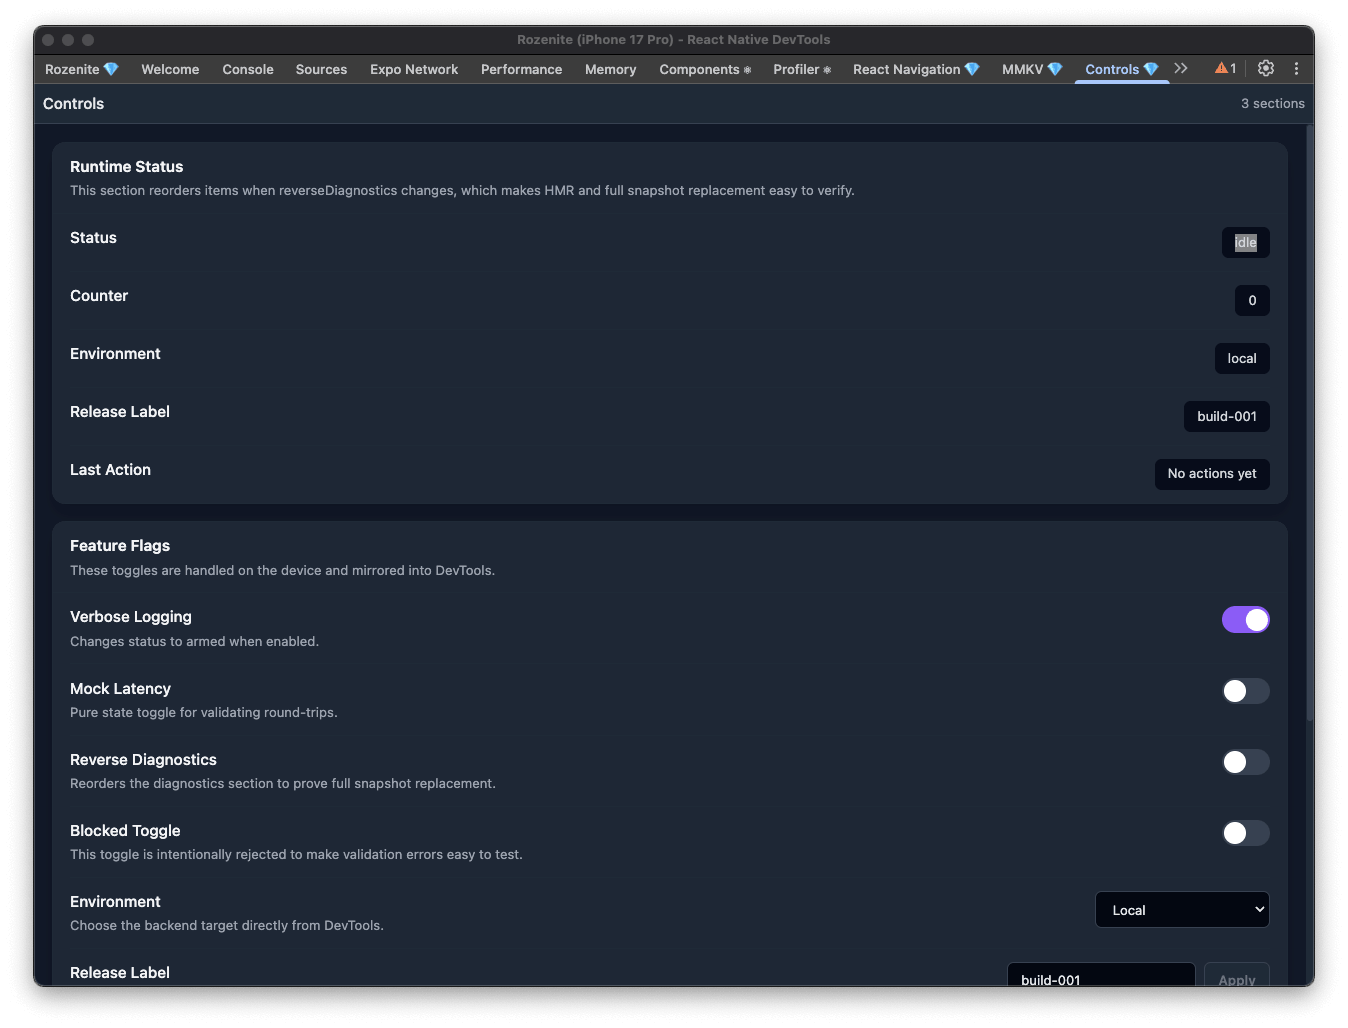Go to the Console tab
The height and width of the screenshot is (1028, 1348).
(248, 69)
